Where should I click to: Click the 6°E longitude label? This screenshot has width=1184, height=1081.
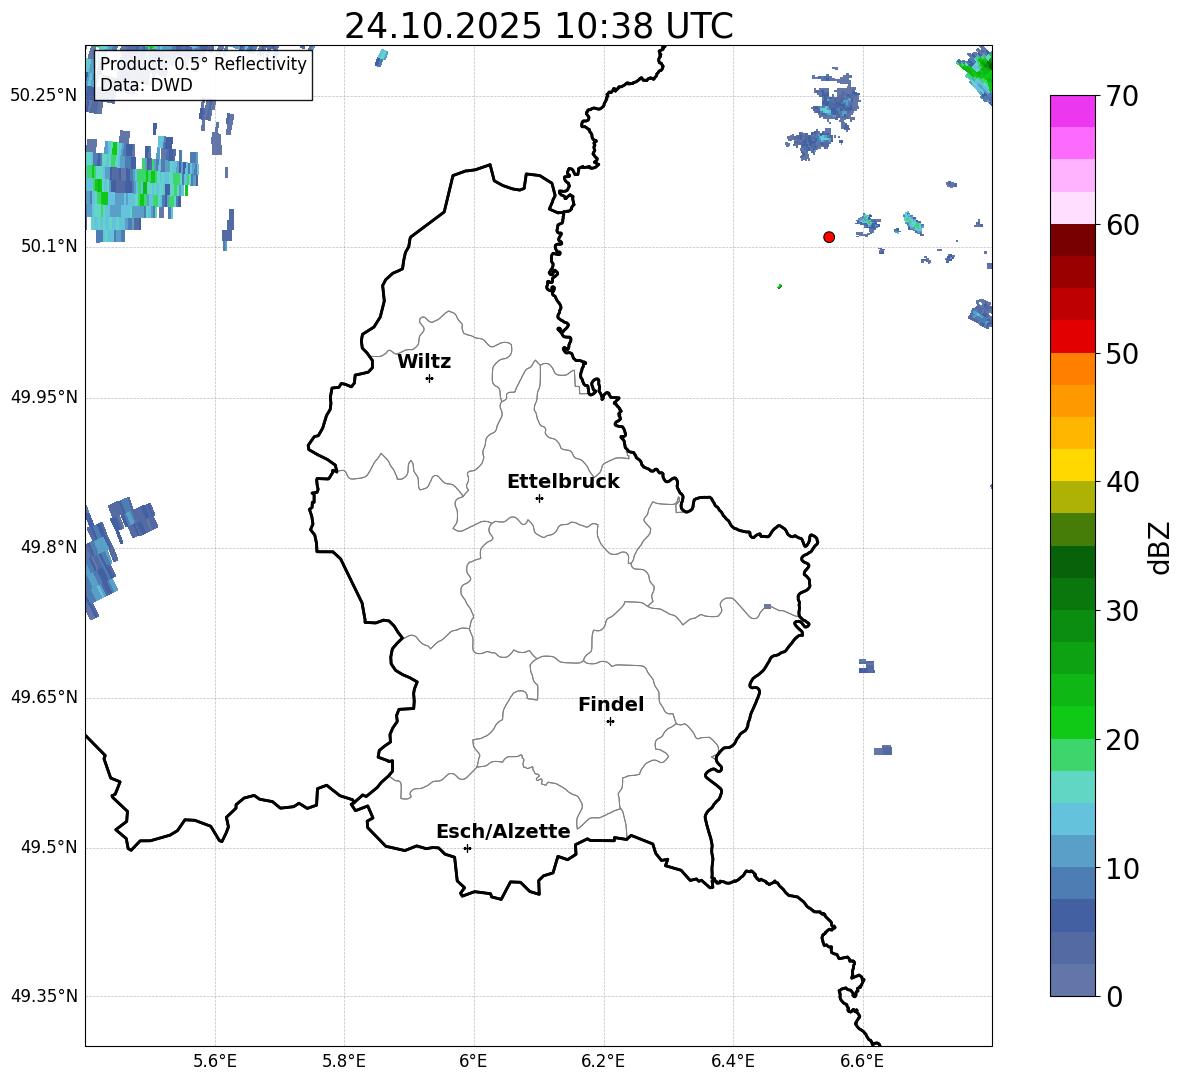473,1061
